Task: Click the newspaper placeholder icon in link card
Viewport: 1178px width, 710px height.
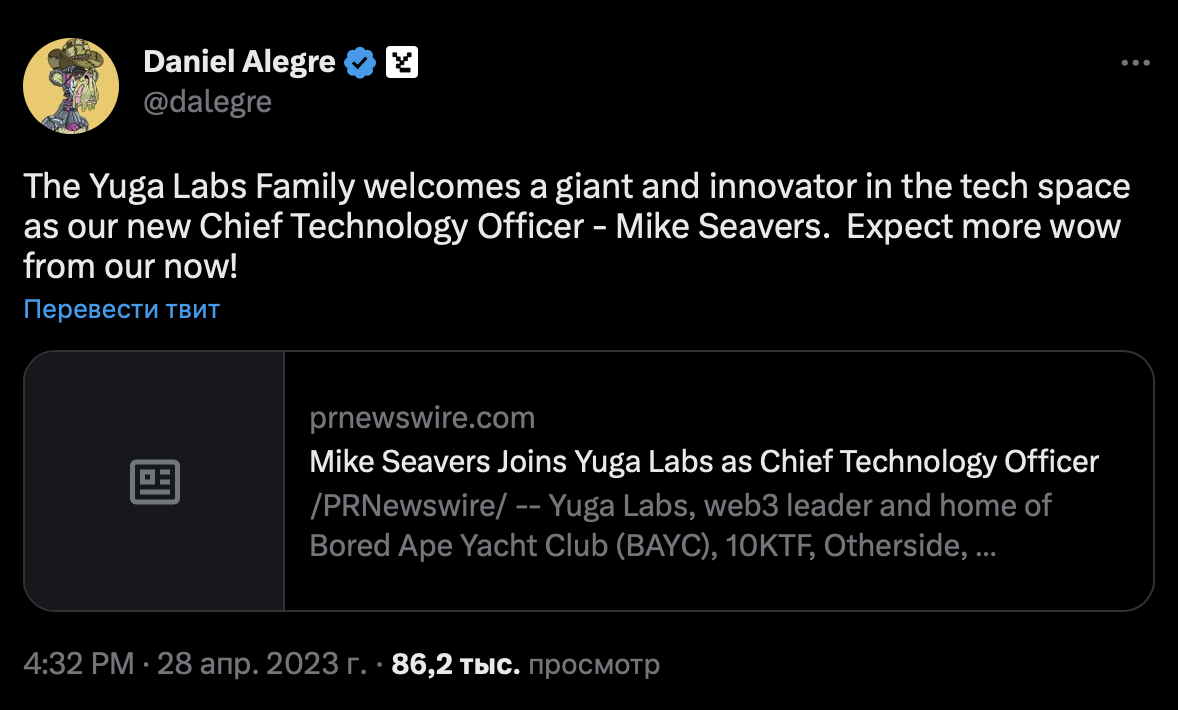Action: click(x=155, y=481)
